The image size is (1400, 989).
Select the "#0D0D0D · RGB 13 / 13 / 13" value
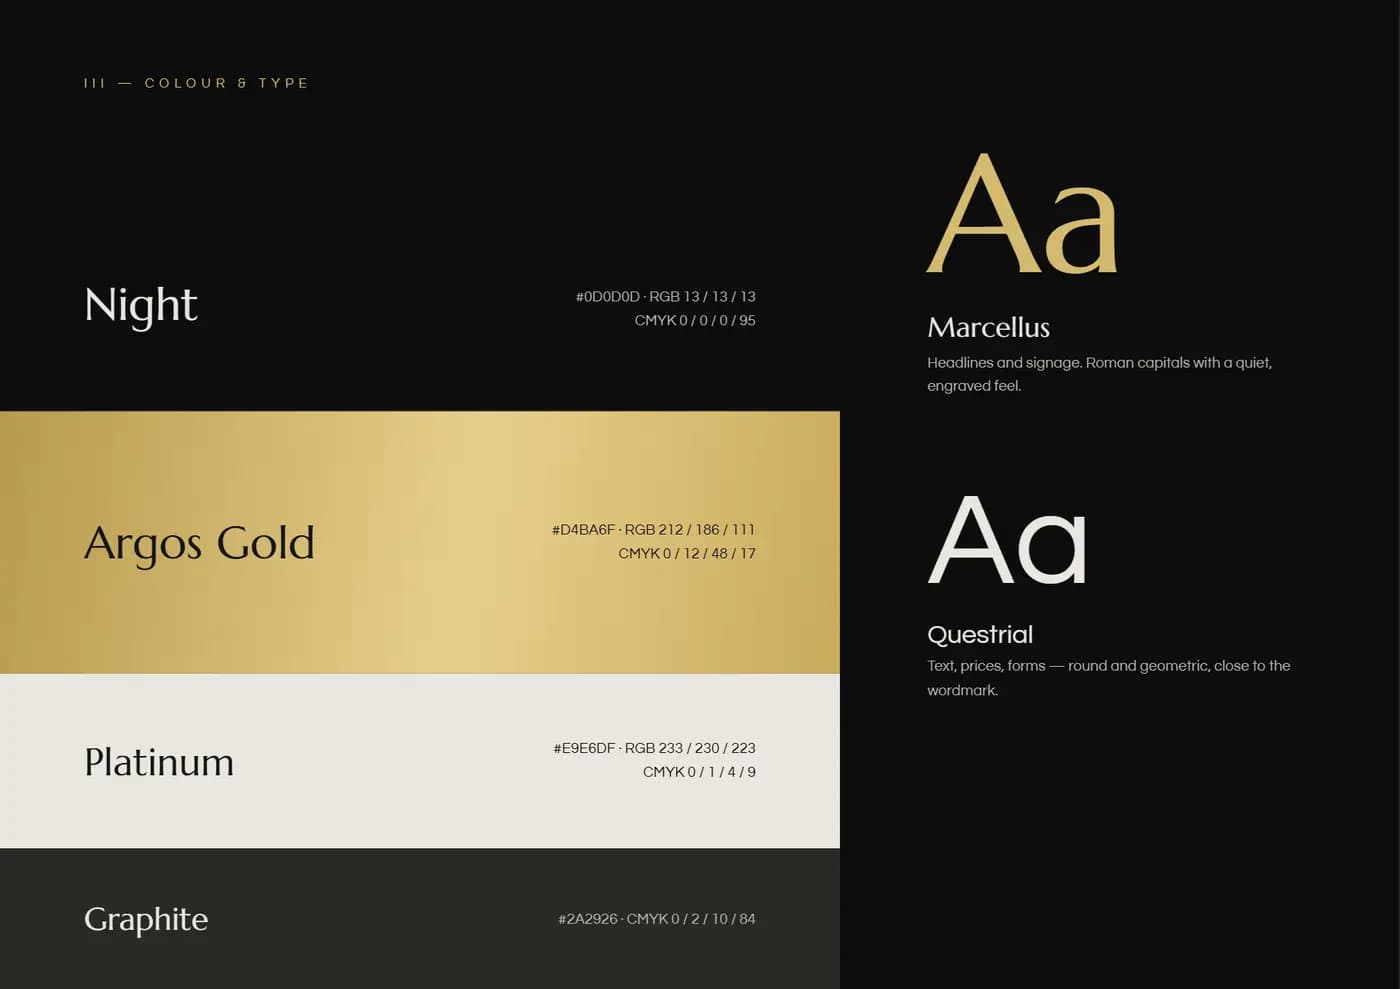666,297
